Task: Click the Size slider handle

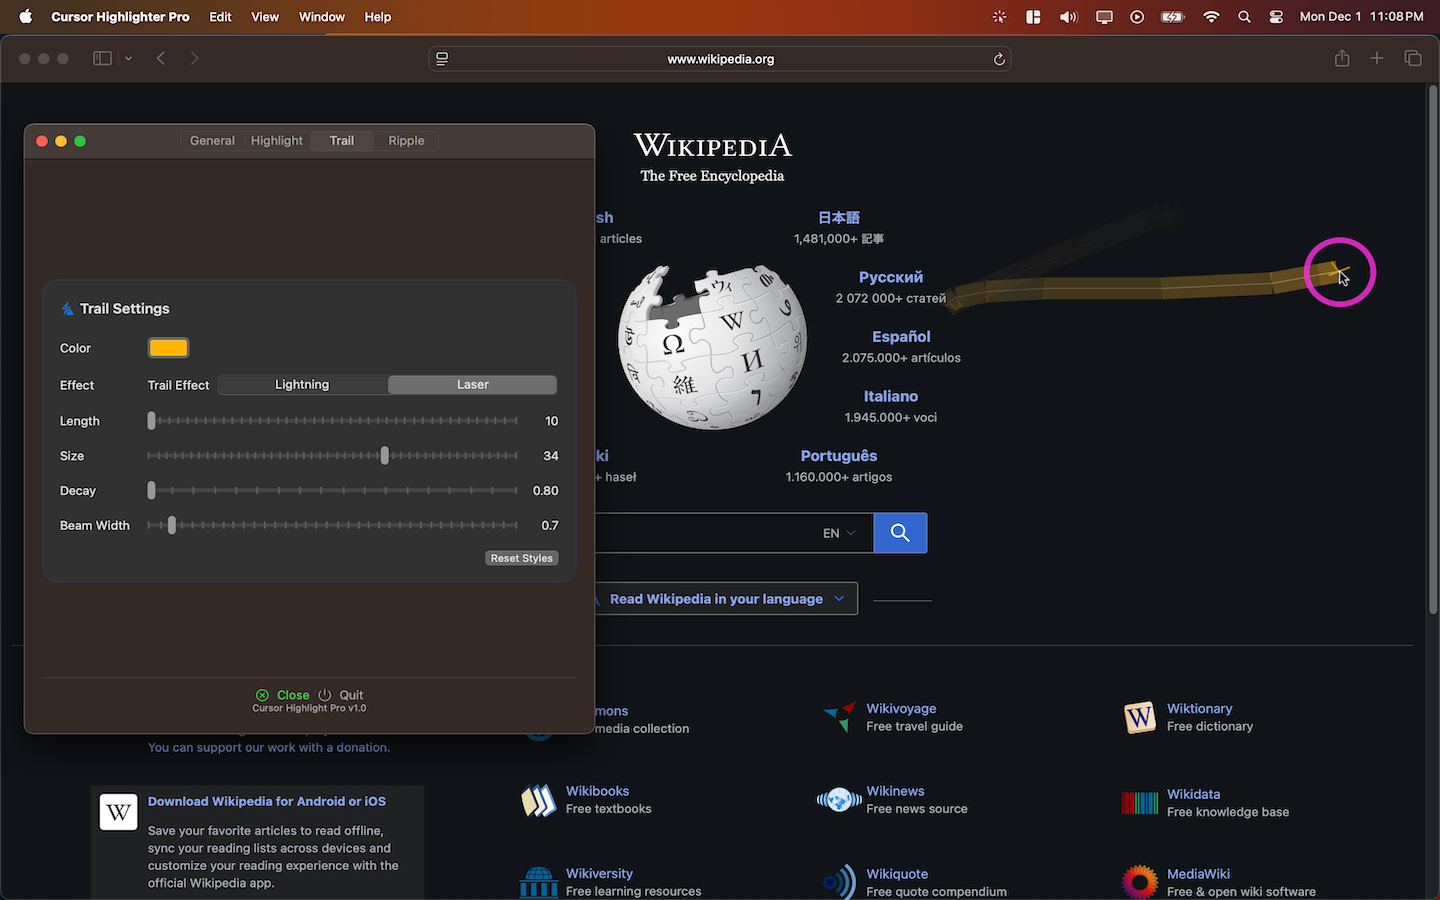Action: (x=384, y=456)
